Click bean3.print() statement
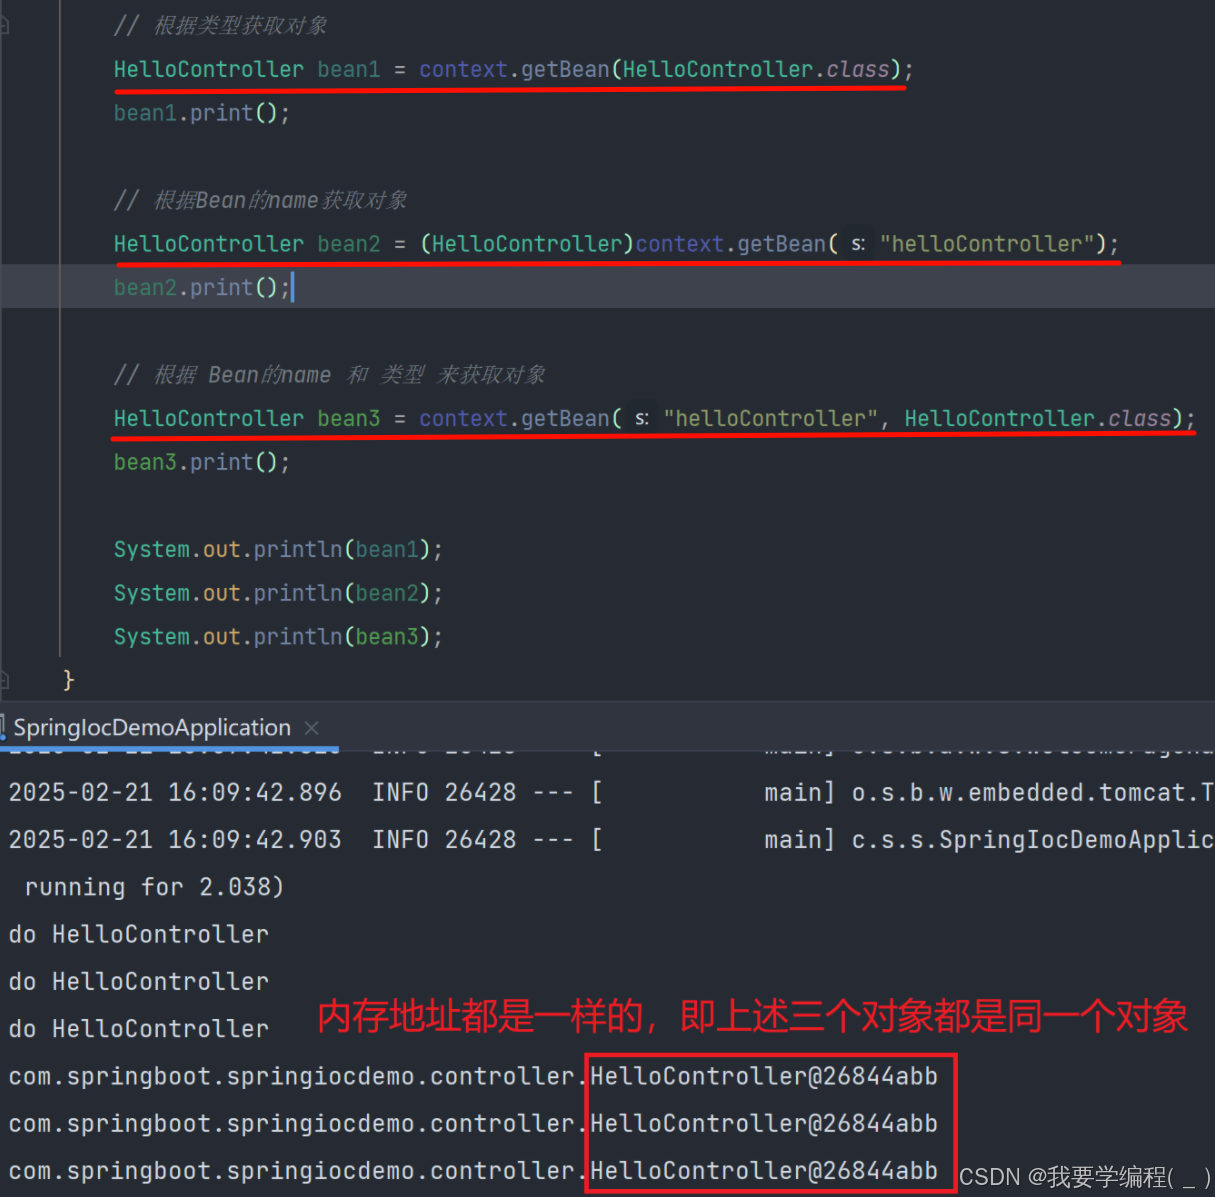Screen dimensions: 1215x1197 pos(202,462)
